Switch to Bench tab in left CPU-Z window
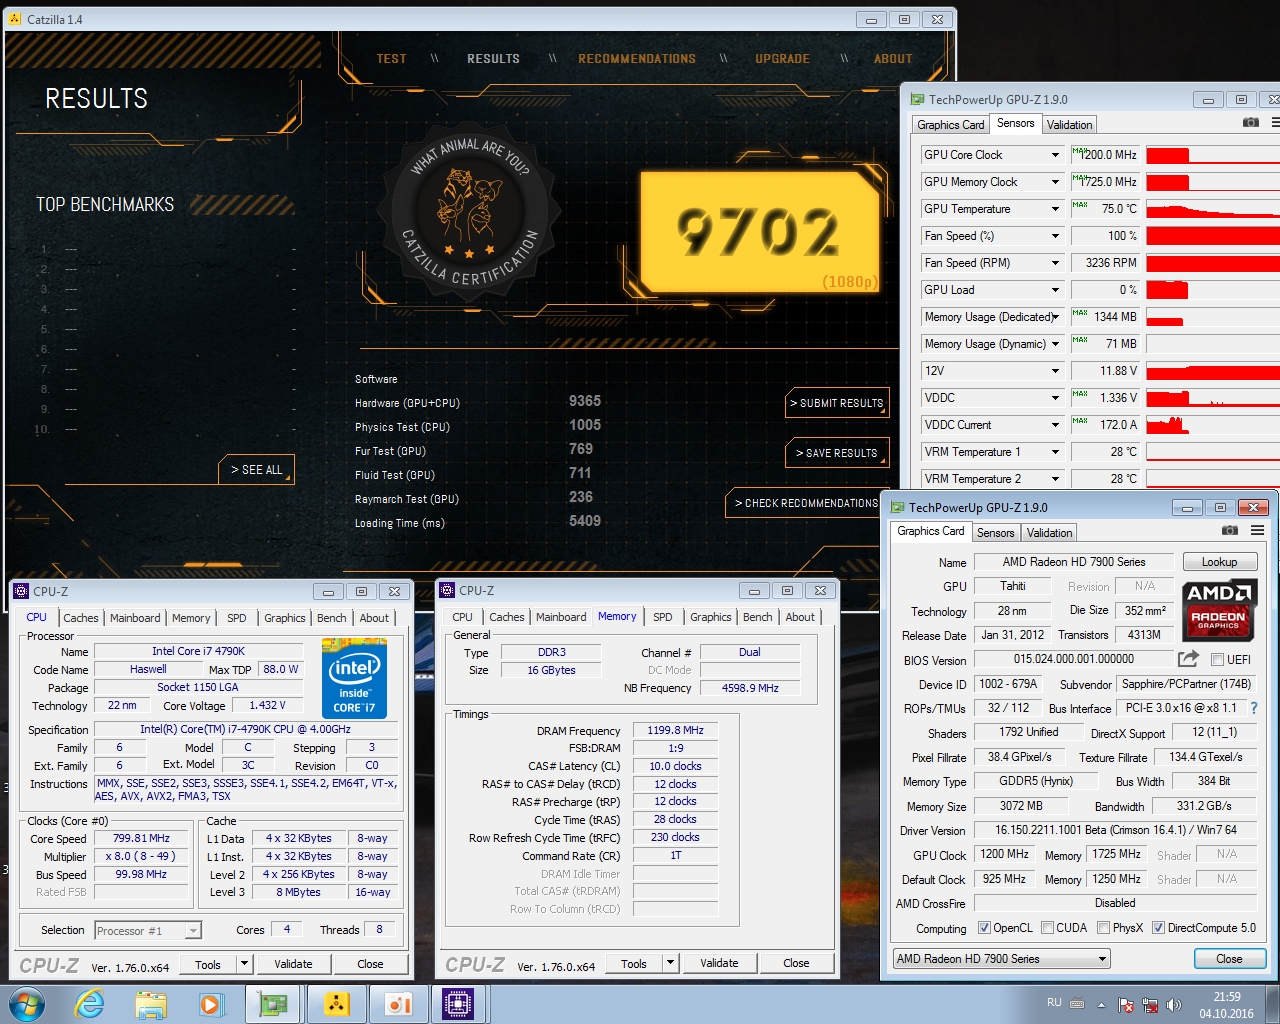 331,618
